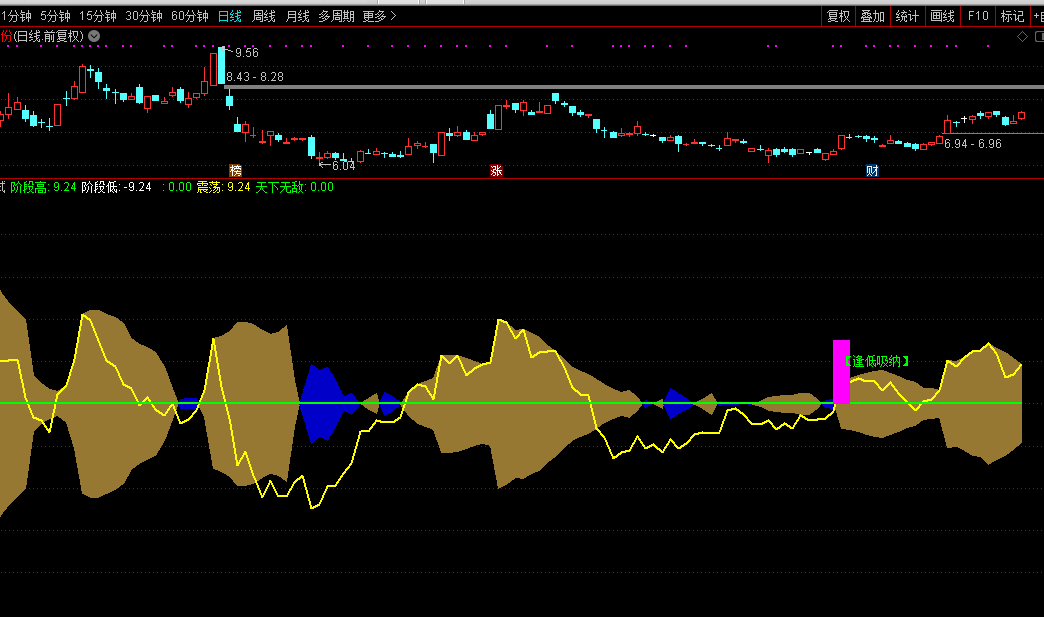Toggle 叠加 overlay comparison
This screenshot has width=1044, height=617.
(872, 16)
